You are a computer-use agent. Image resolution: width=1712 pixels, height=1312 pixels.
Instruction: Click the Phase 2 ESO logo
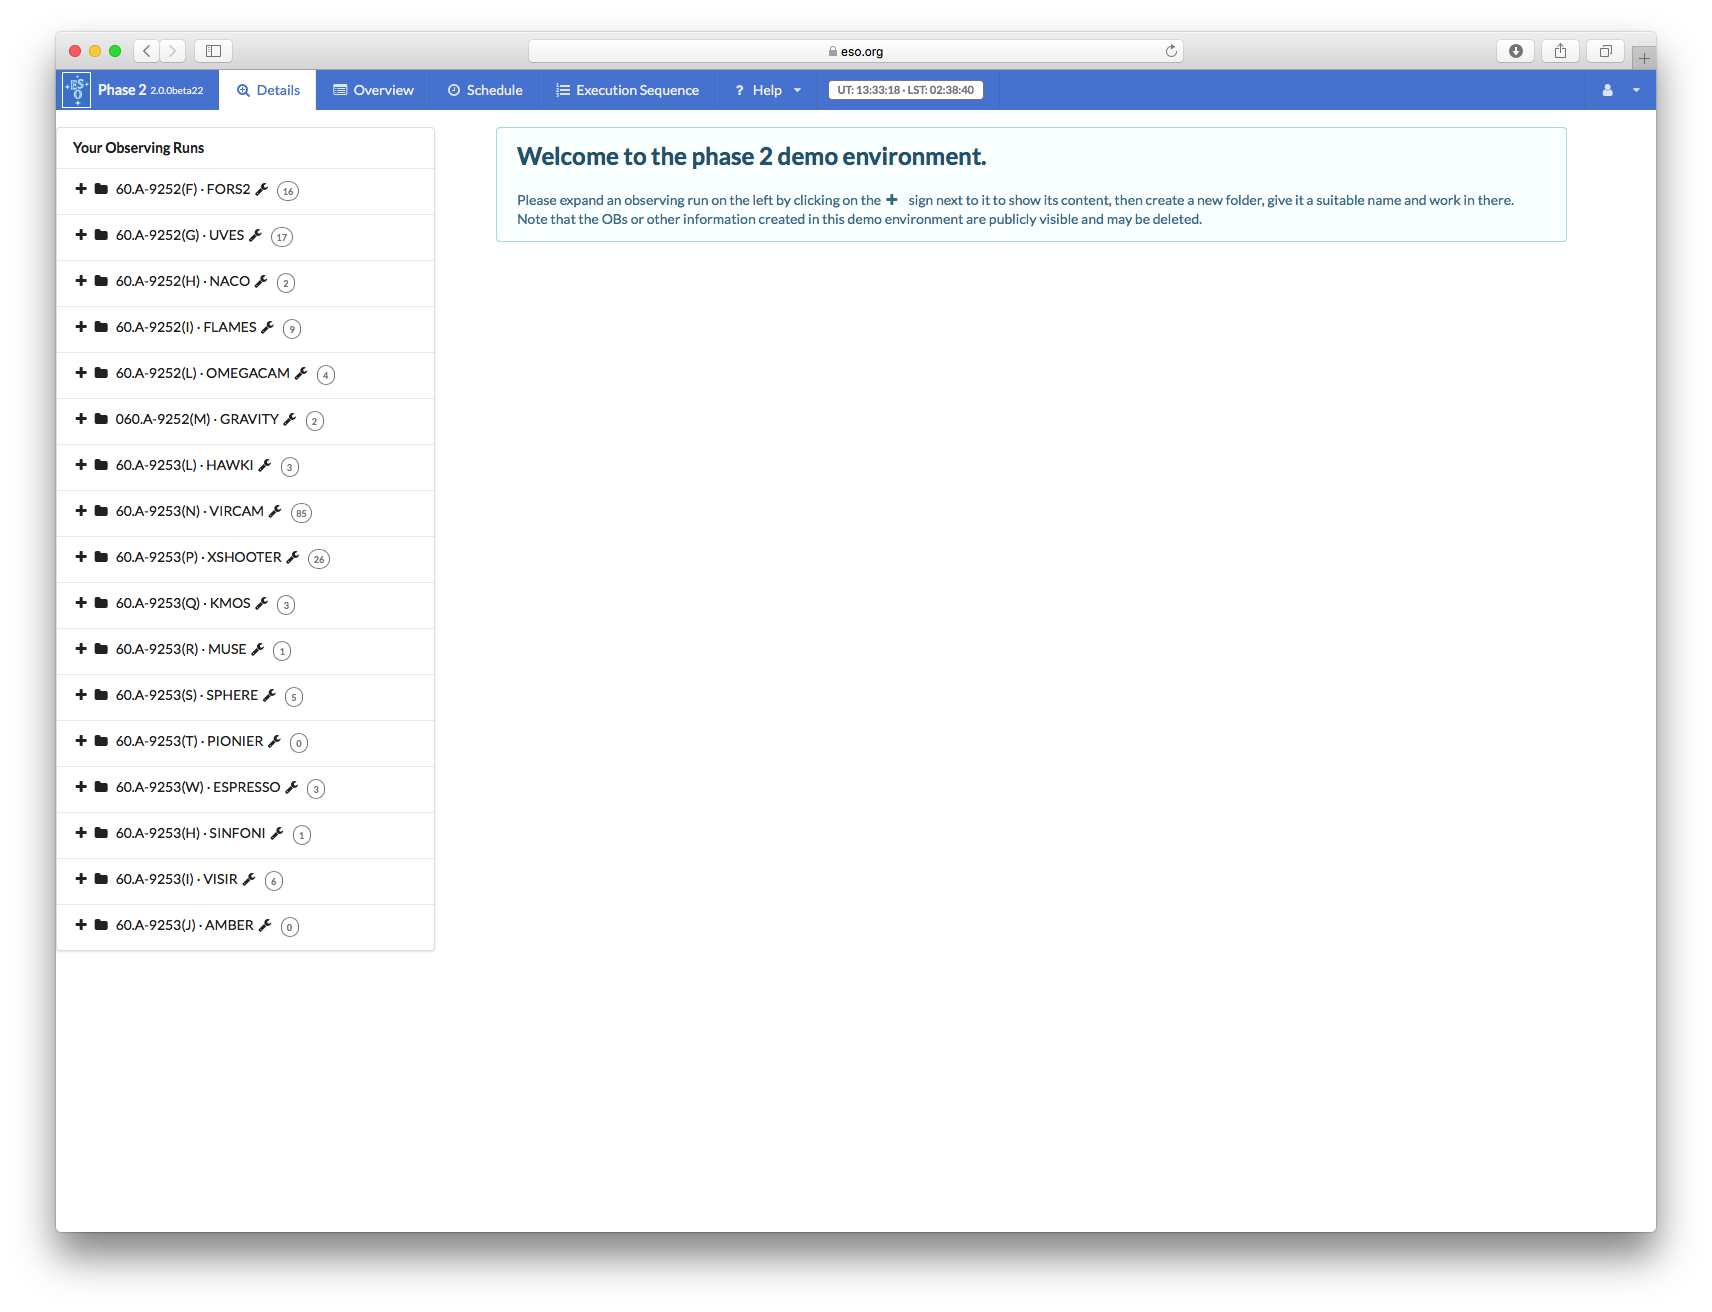point(77,90)
